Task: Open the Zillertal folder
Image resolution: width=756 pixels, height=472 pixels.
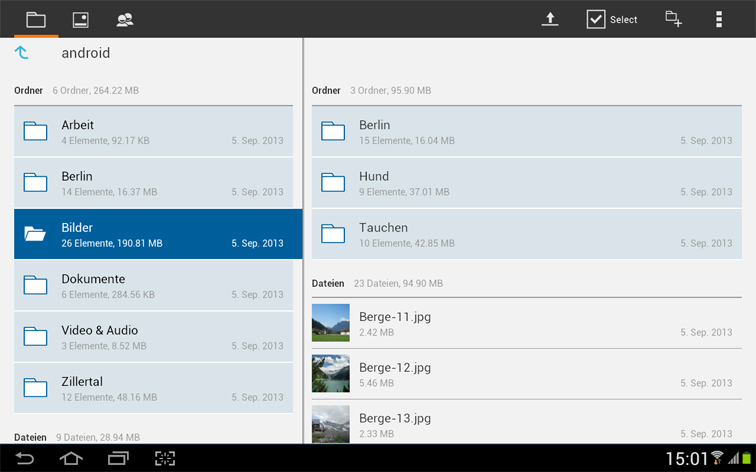Action: click(153, 389)
